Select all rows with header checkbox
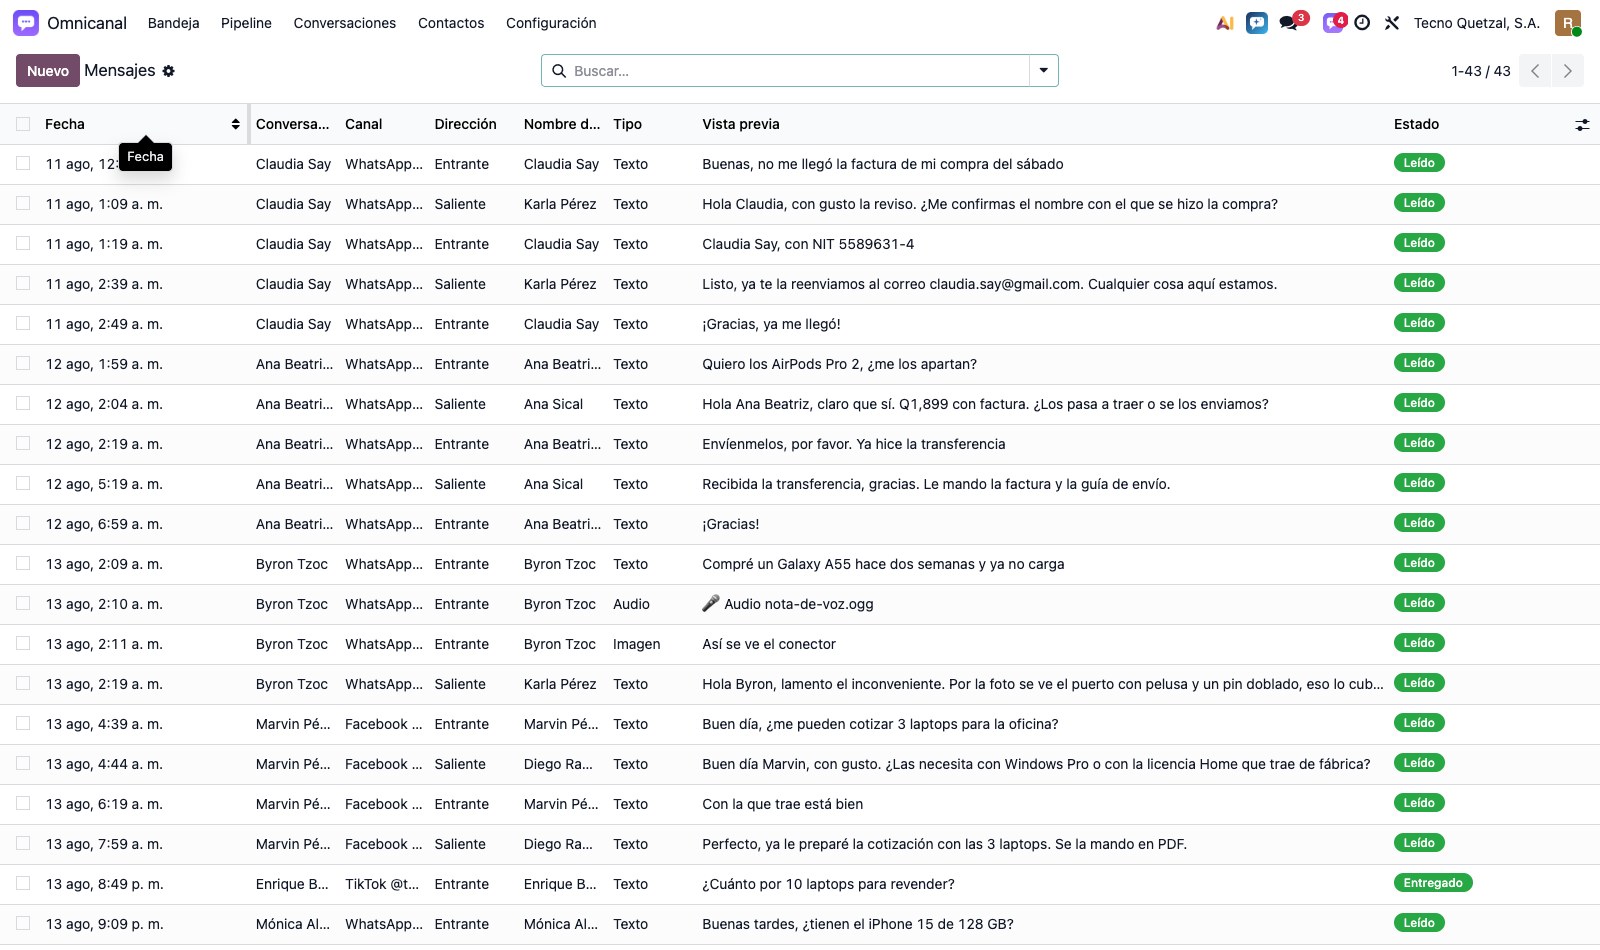This screenshot has width=1600, height=950. tap(23, 124)
